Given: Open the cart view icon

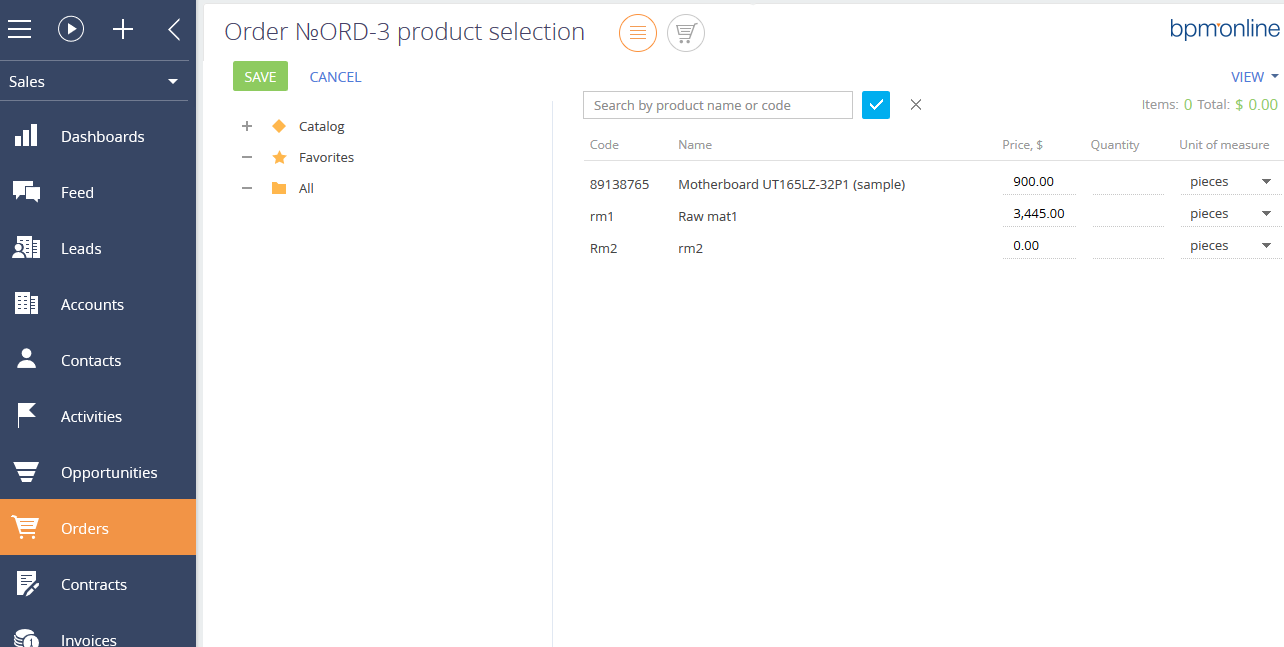Looking at the screenshot, I should click(x=686, y=33).
